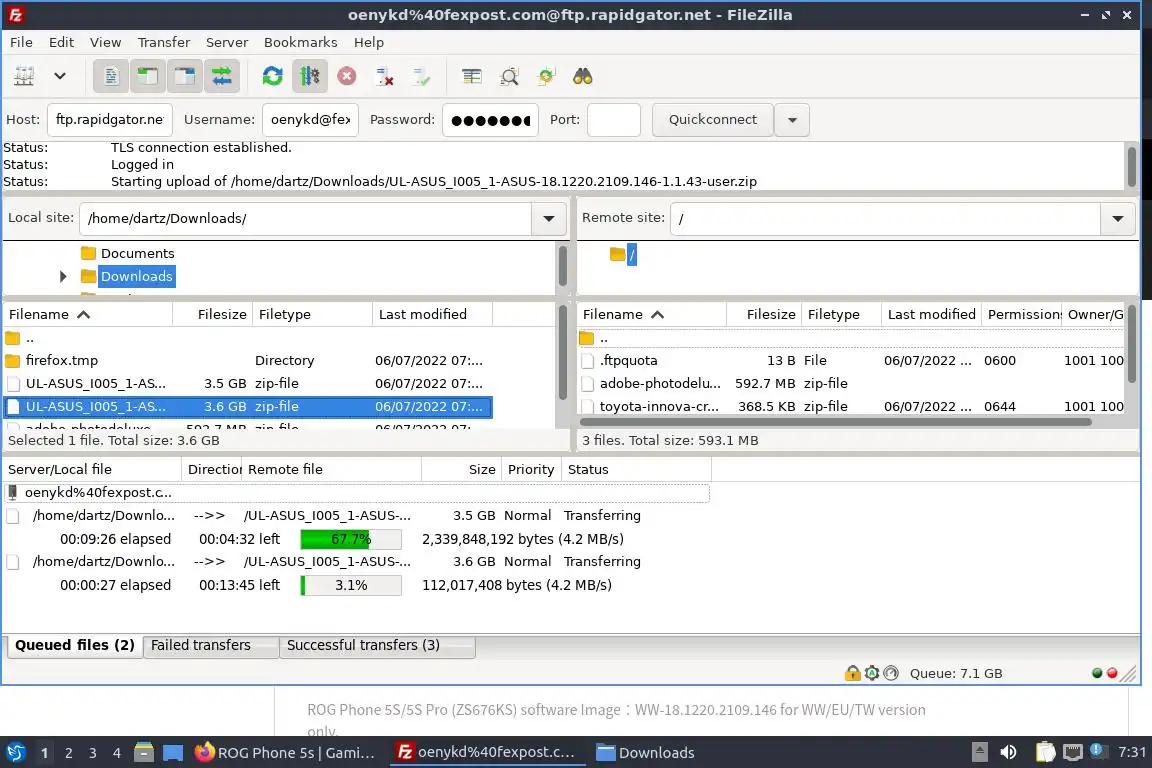Open recursive file search binoculars
Screen dimensions: 1152x768
[x=583, y=76]
